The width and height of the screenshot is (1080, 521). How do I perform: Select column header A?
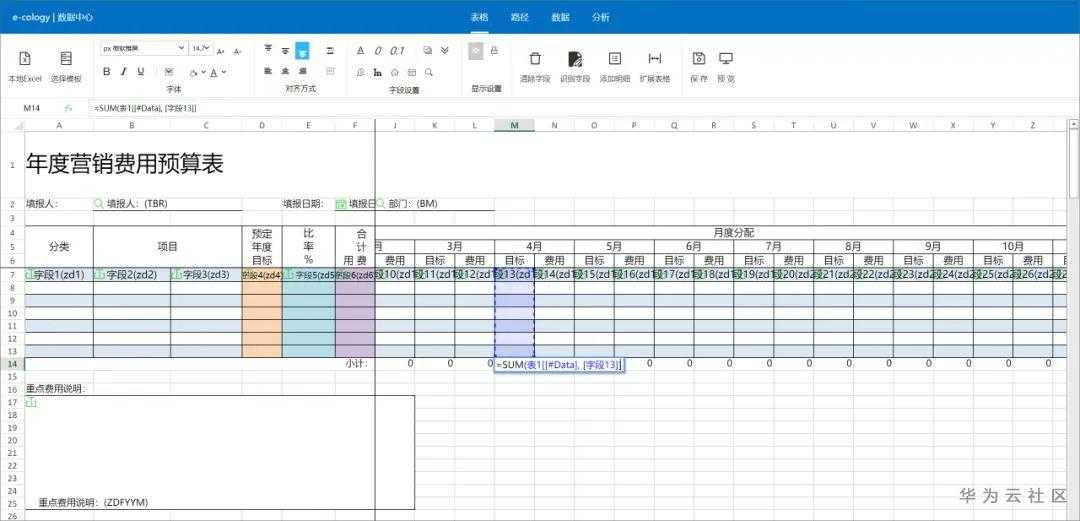point(59,125)
